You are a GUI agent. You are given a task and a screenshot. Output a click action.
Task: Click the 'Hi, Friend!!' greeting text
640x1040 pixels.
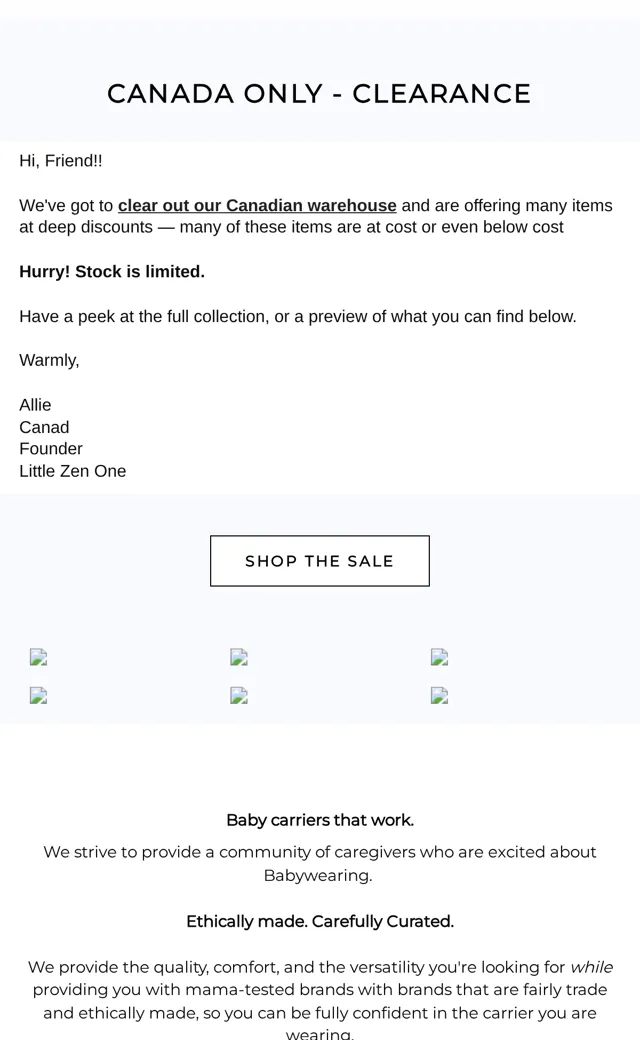[x=60, y=161]
